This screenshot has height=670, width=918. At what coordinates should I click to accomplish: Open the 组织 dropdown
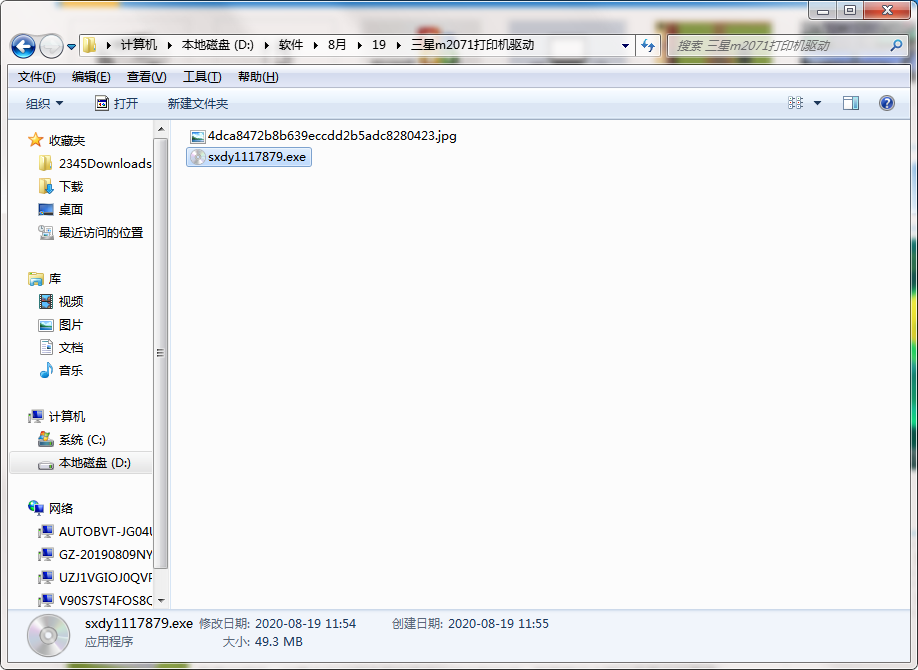(44, 104)
